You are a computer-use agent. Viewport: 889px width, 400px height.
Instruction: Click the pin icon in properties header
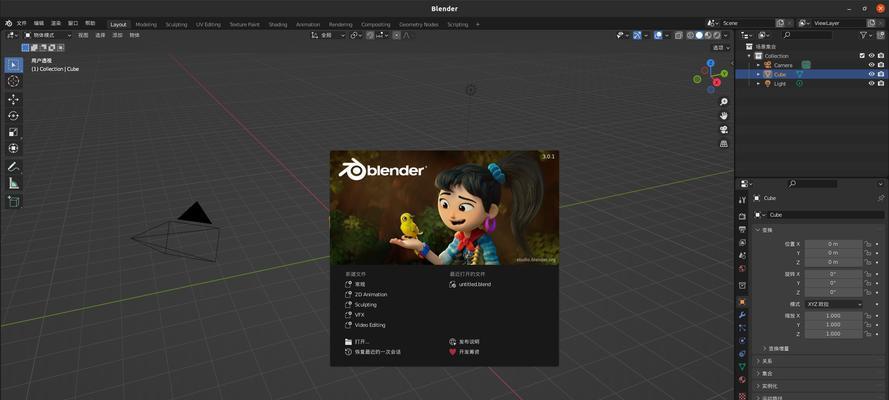[x=880, y=198]
